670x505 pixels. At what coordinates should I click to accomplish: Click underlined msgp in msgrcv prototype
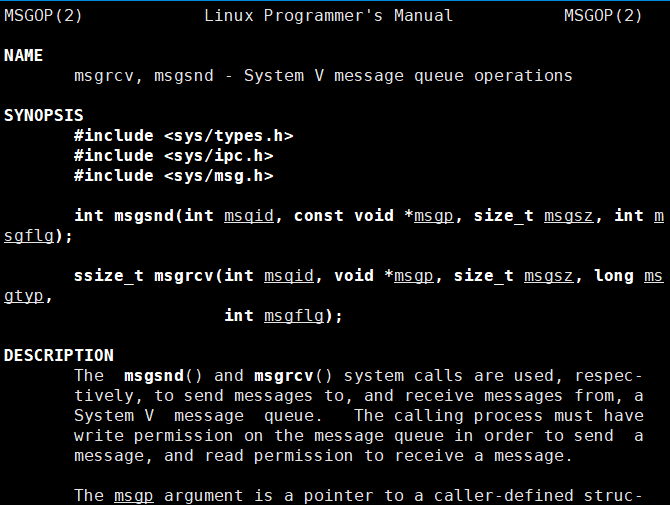pyautogui.click(x=414, y=276)
